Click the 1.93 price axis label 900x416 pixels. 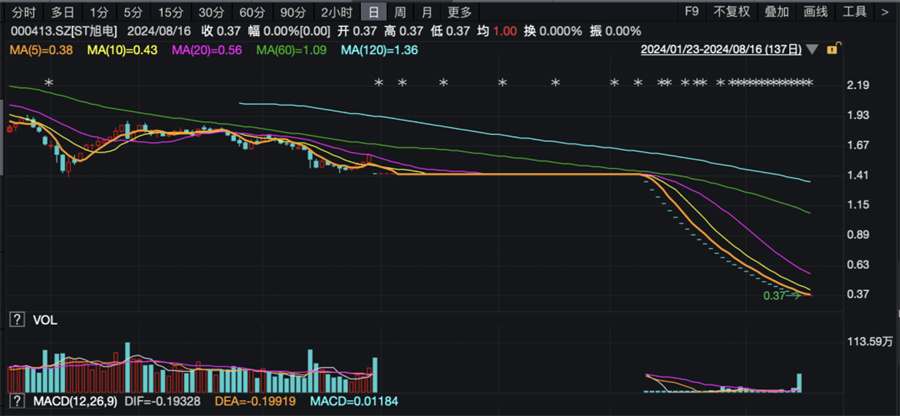pyautogui.click(x=858, y=115)
